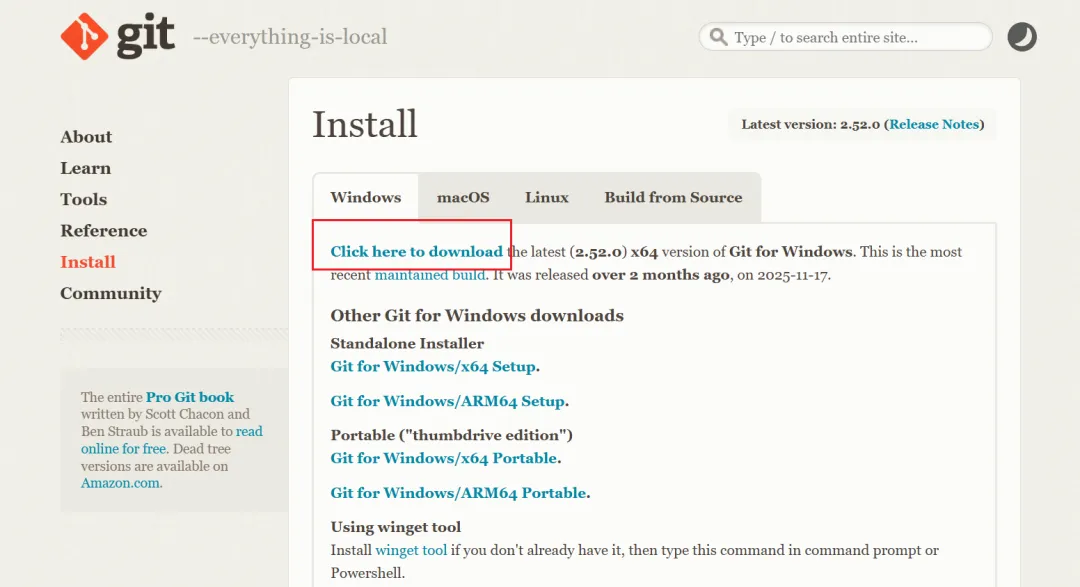Image resolution: width=1080 pixels, height=587 pixels.
Task: Click the magnifier icon in search box
Action: pyautogui.click(x=718, y=37)
